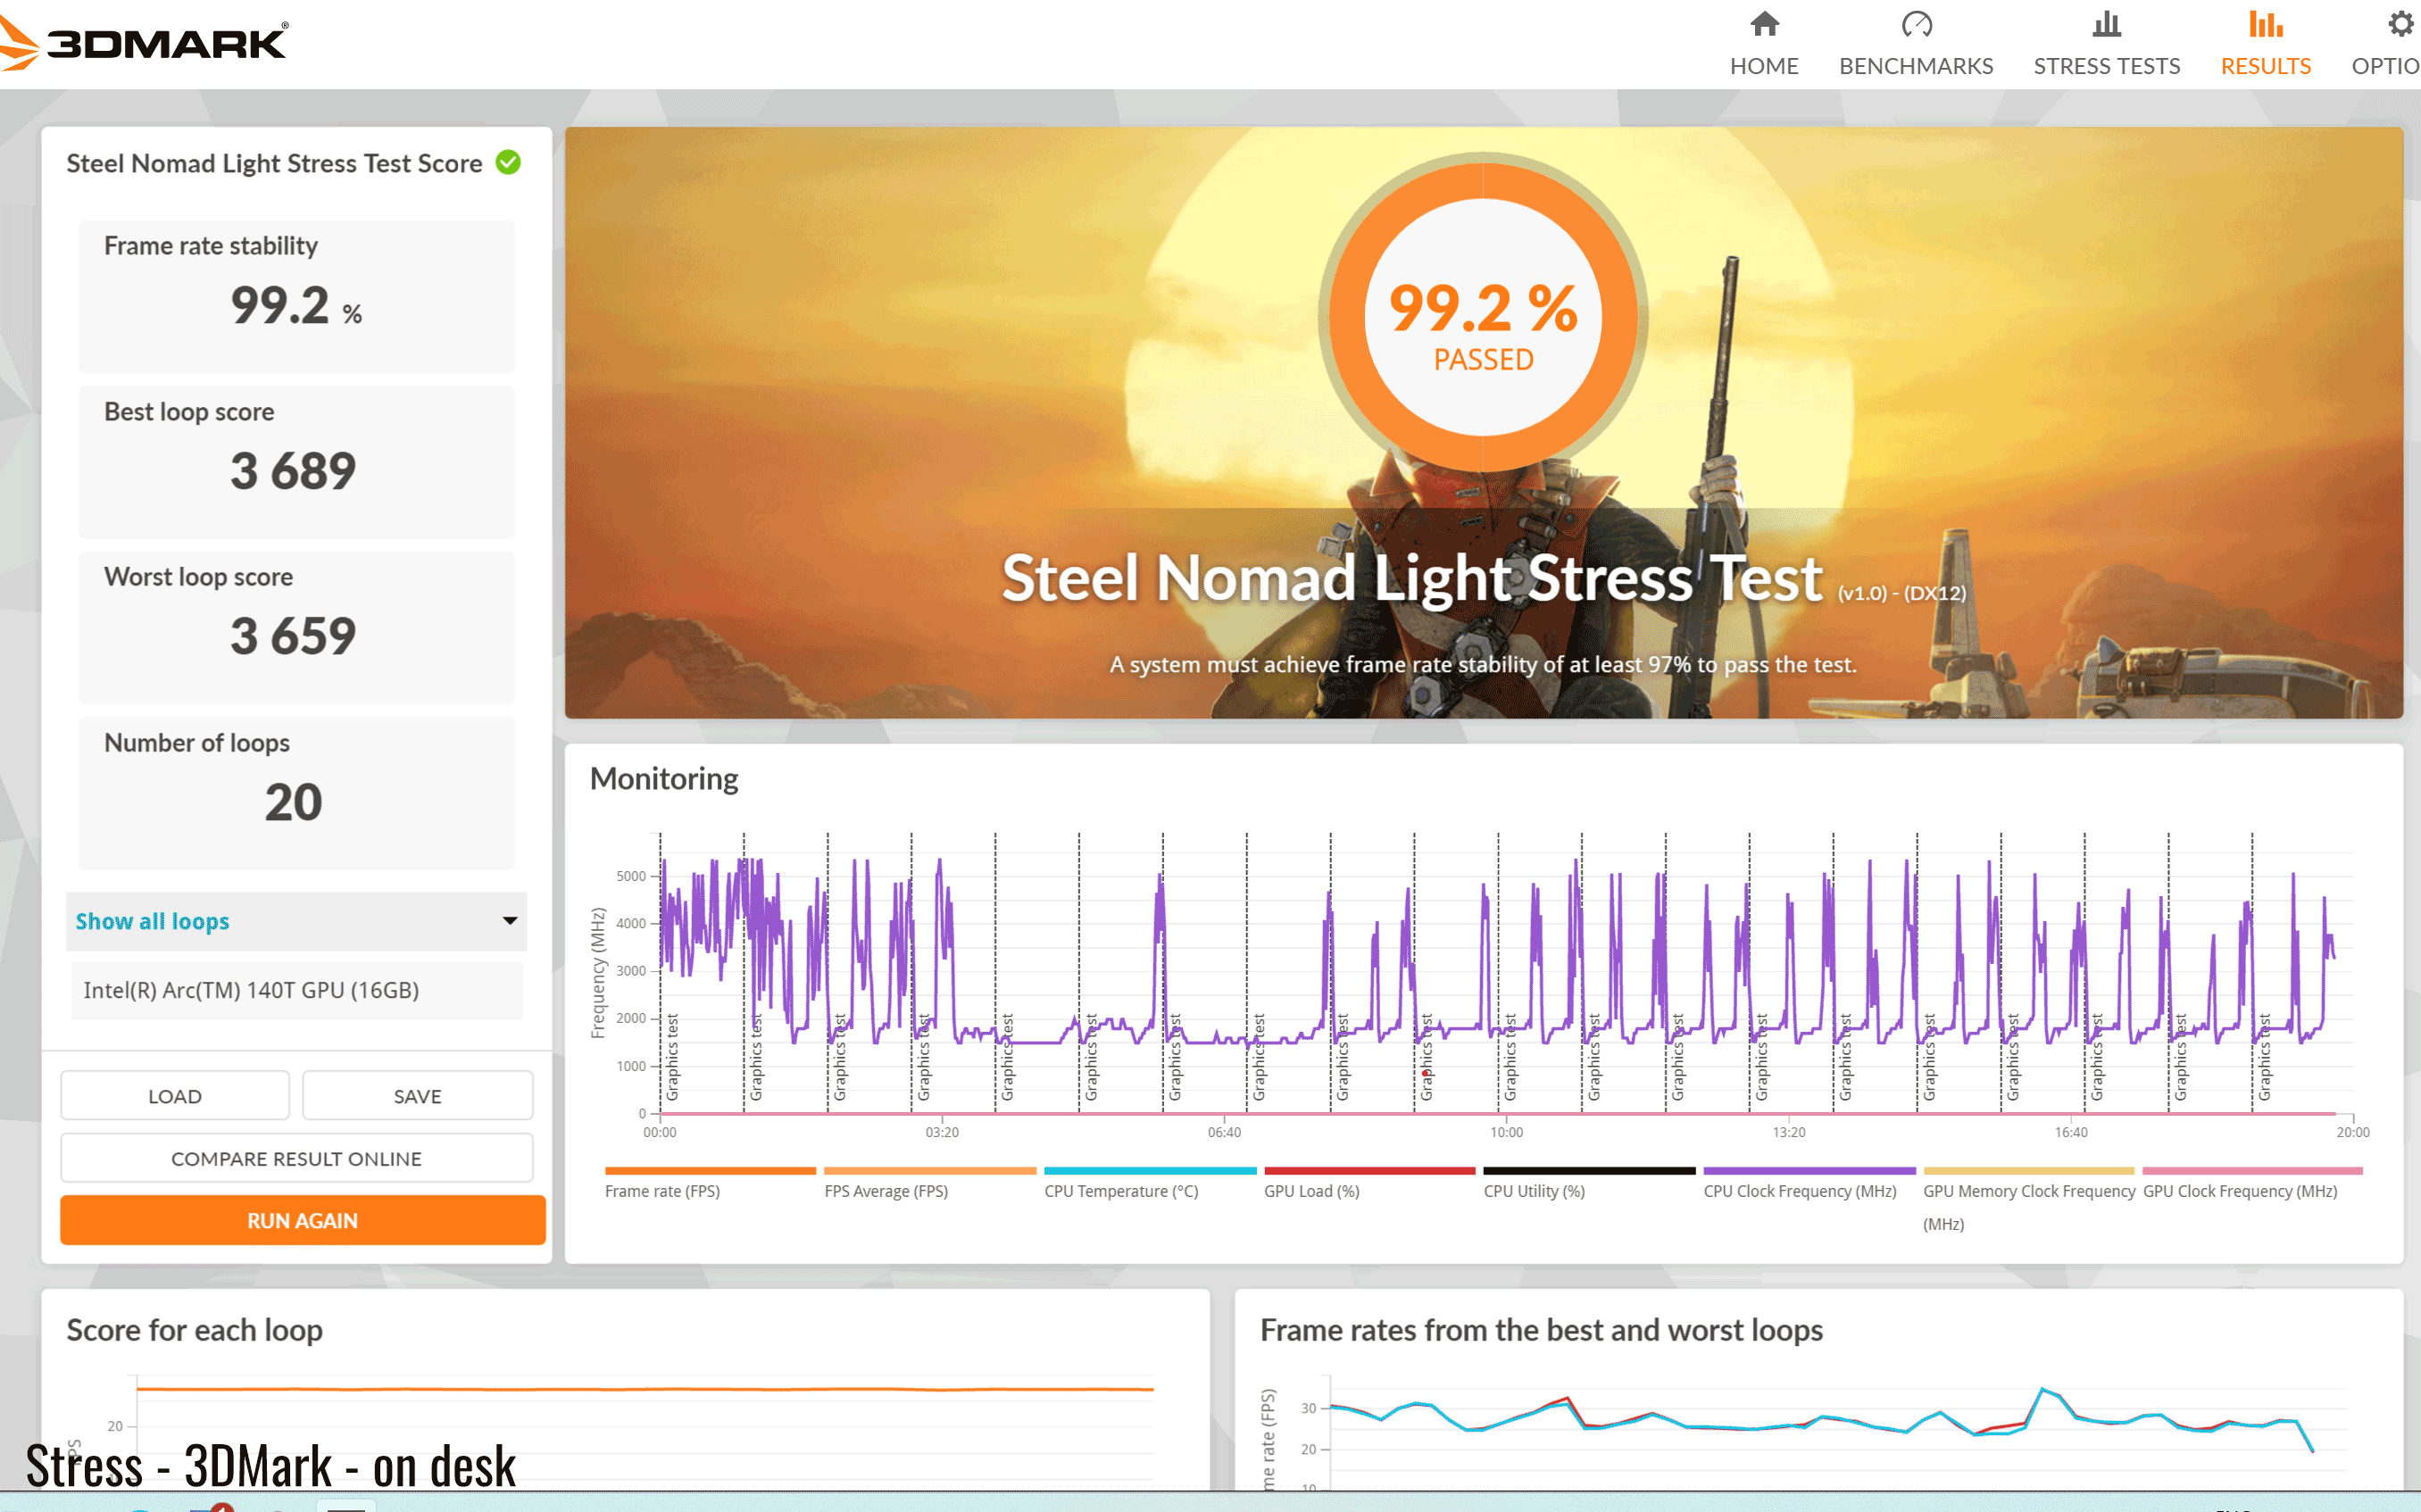Toggle the GPU Clock Frequency legend series
The height and width of the screenshot is (1512, 2421).
[x=2252, y=1183]
